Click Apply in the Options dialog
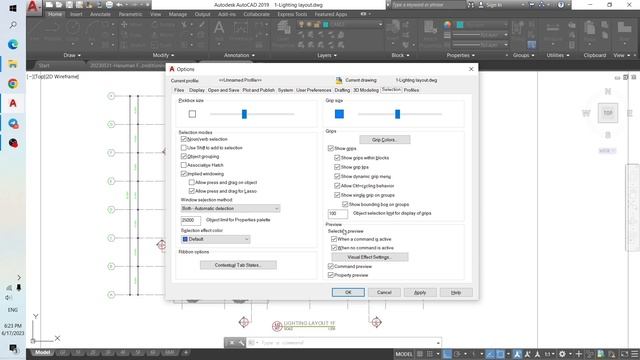The height and width of the screenshot is (360, 640). (420, 292)
